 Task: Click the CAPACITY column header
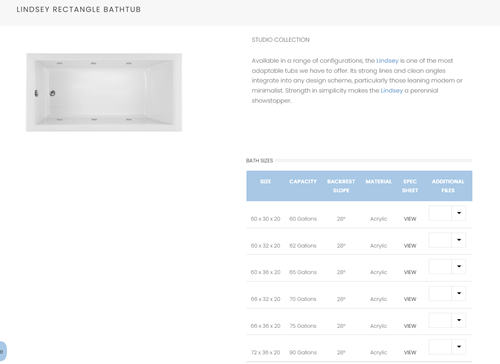(303, 182)
